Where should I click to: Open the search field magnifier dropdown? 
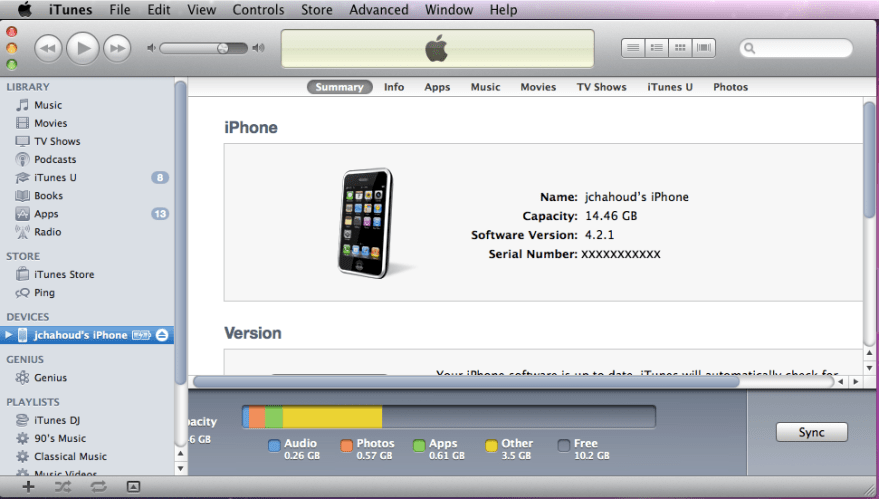[x=751, y=48]
